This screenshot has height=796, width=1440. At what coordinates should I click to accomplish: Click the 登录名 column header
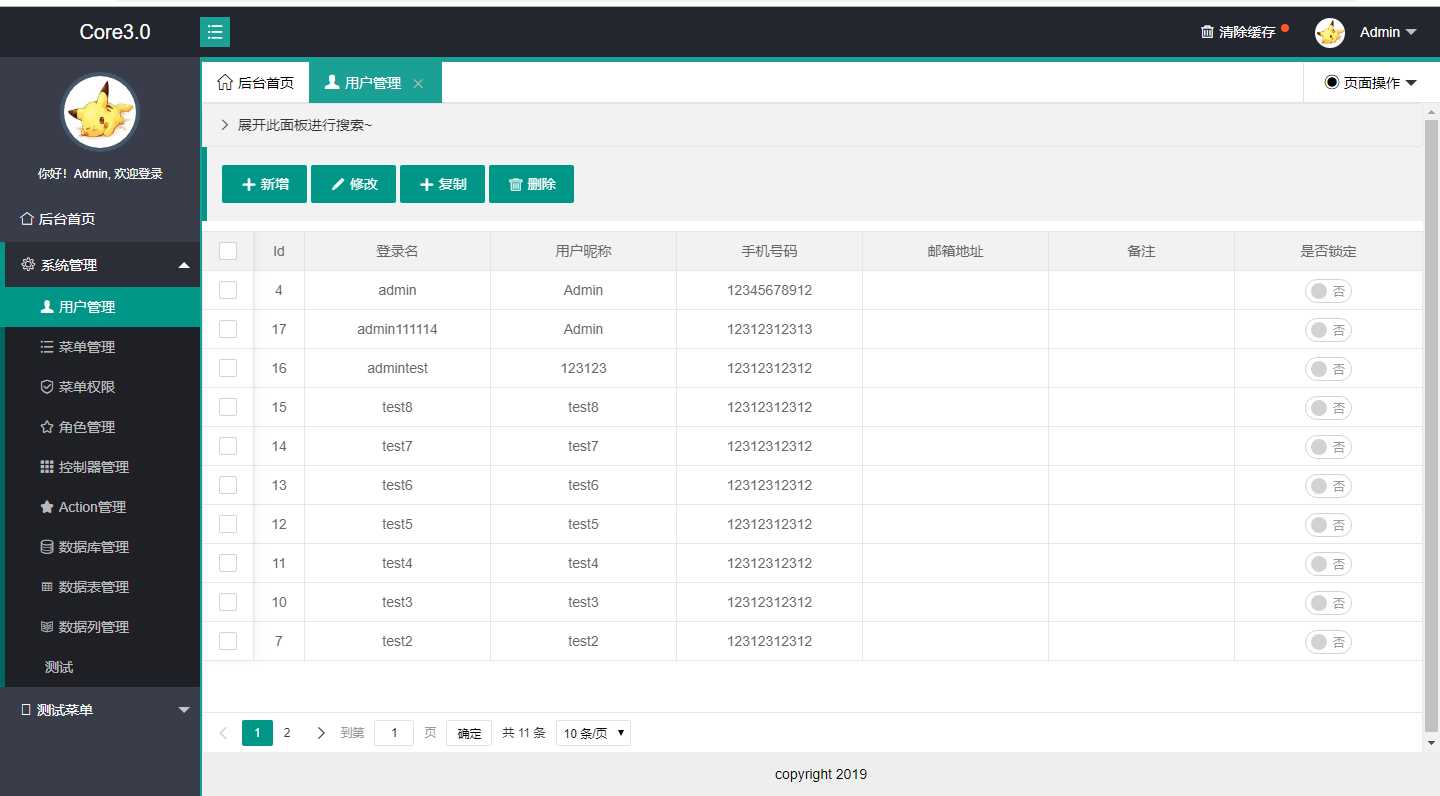click(397, 251)
